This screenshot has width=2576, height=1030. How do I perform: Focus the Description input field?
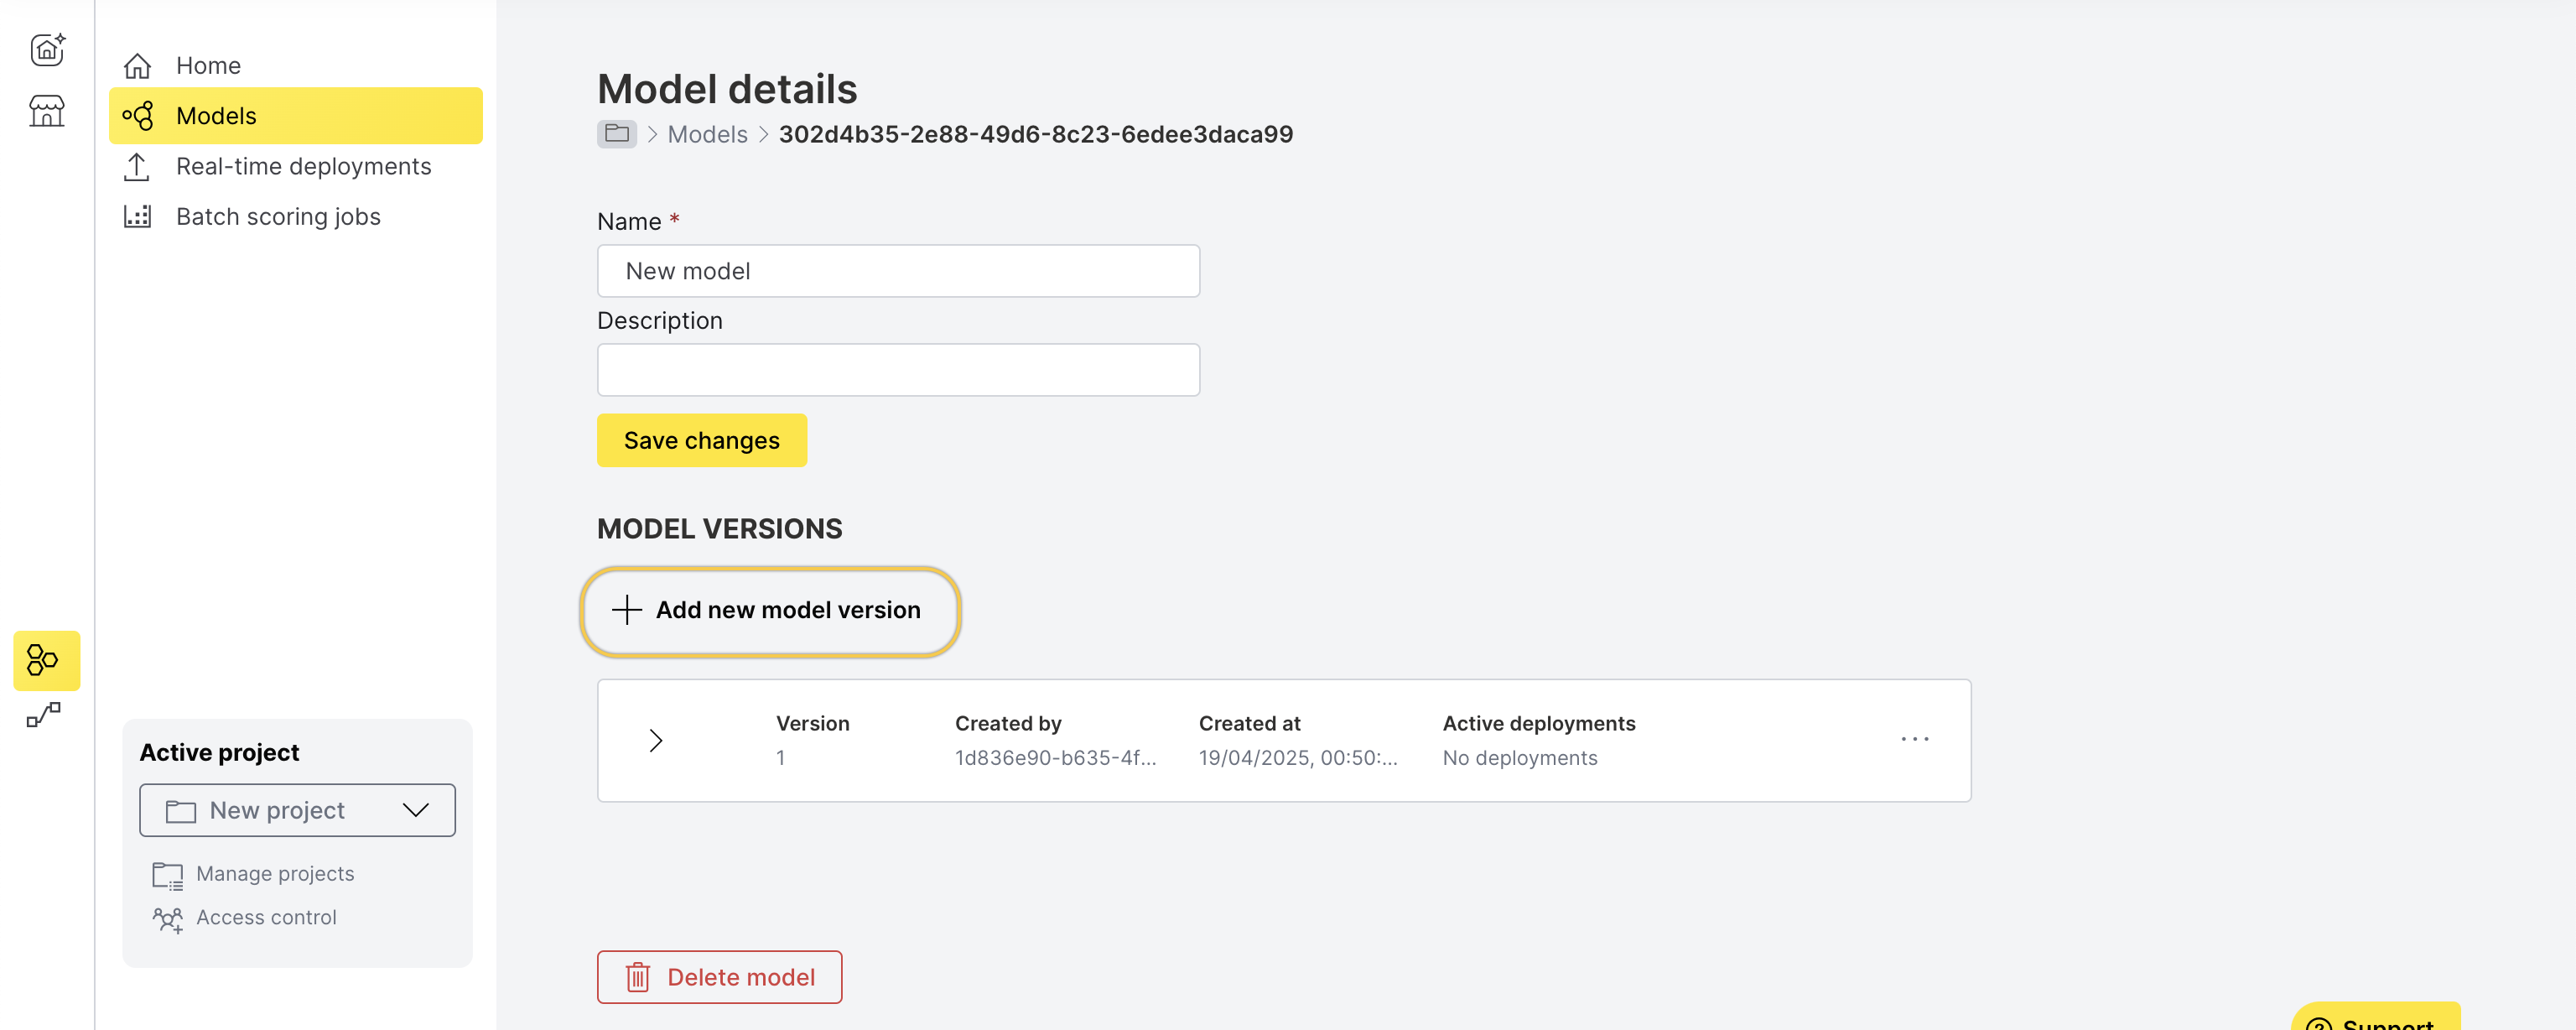[898, 370]
